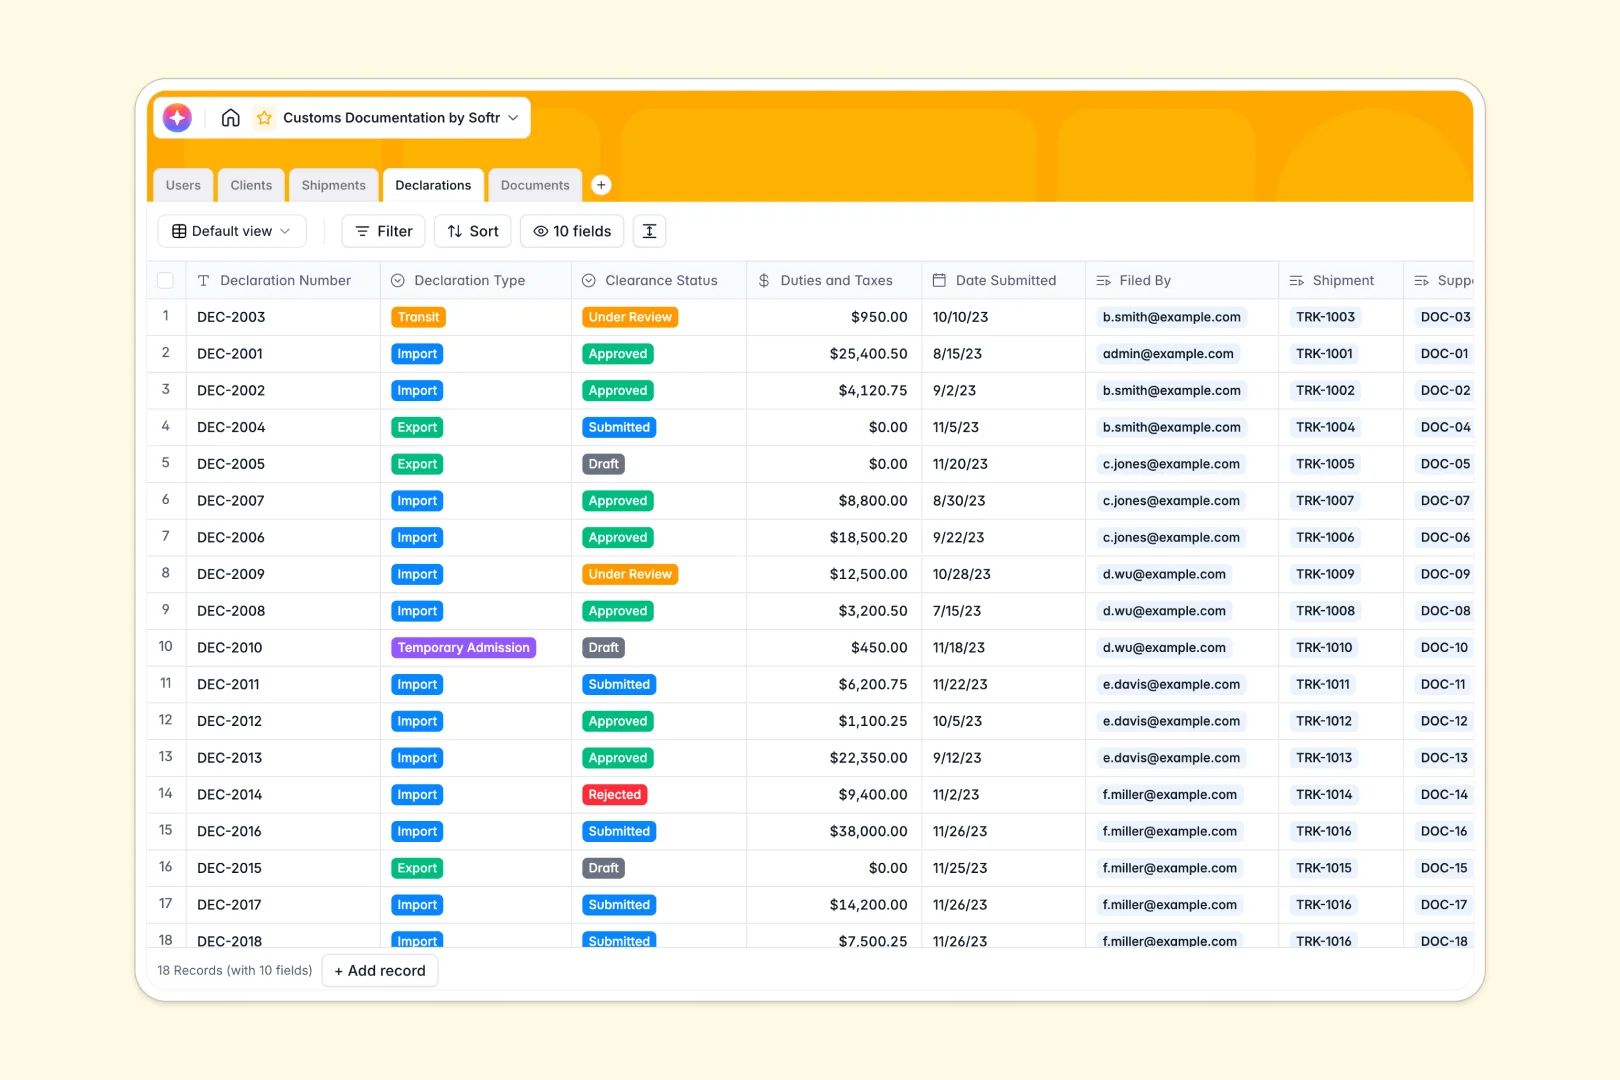Click the Rejected status for DEC-2014
The height and width of the screenshot is (1080, 1620).
[x=615, y=795]
